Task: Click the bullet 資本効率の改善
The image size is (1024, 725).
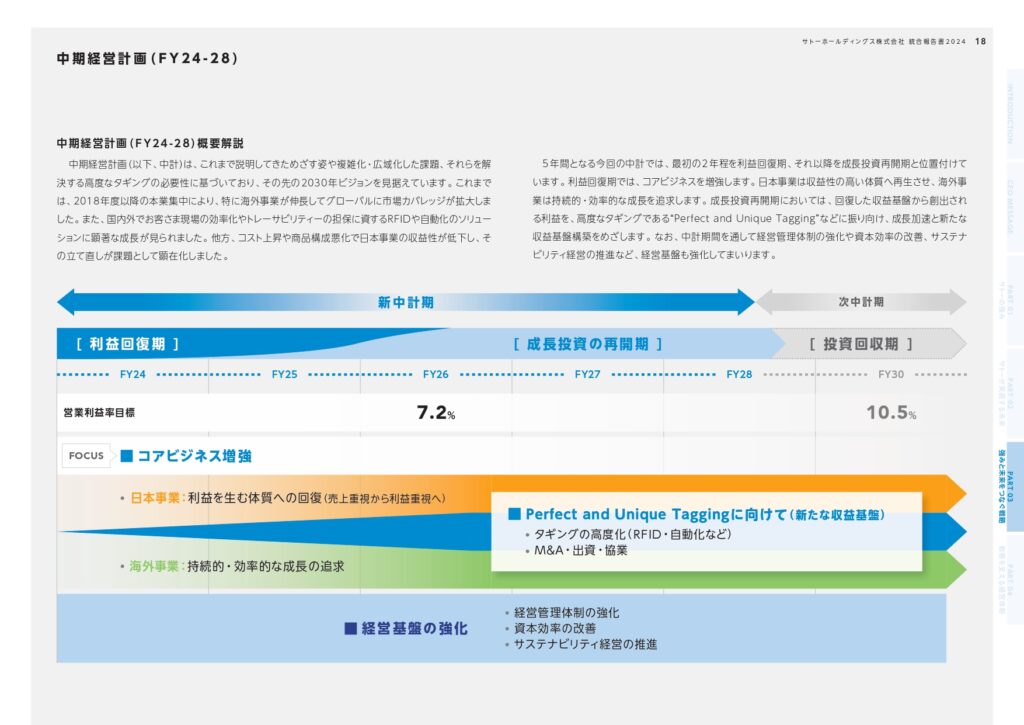Action: (x=551, y=628)
